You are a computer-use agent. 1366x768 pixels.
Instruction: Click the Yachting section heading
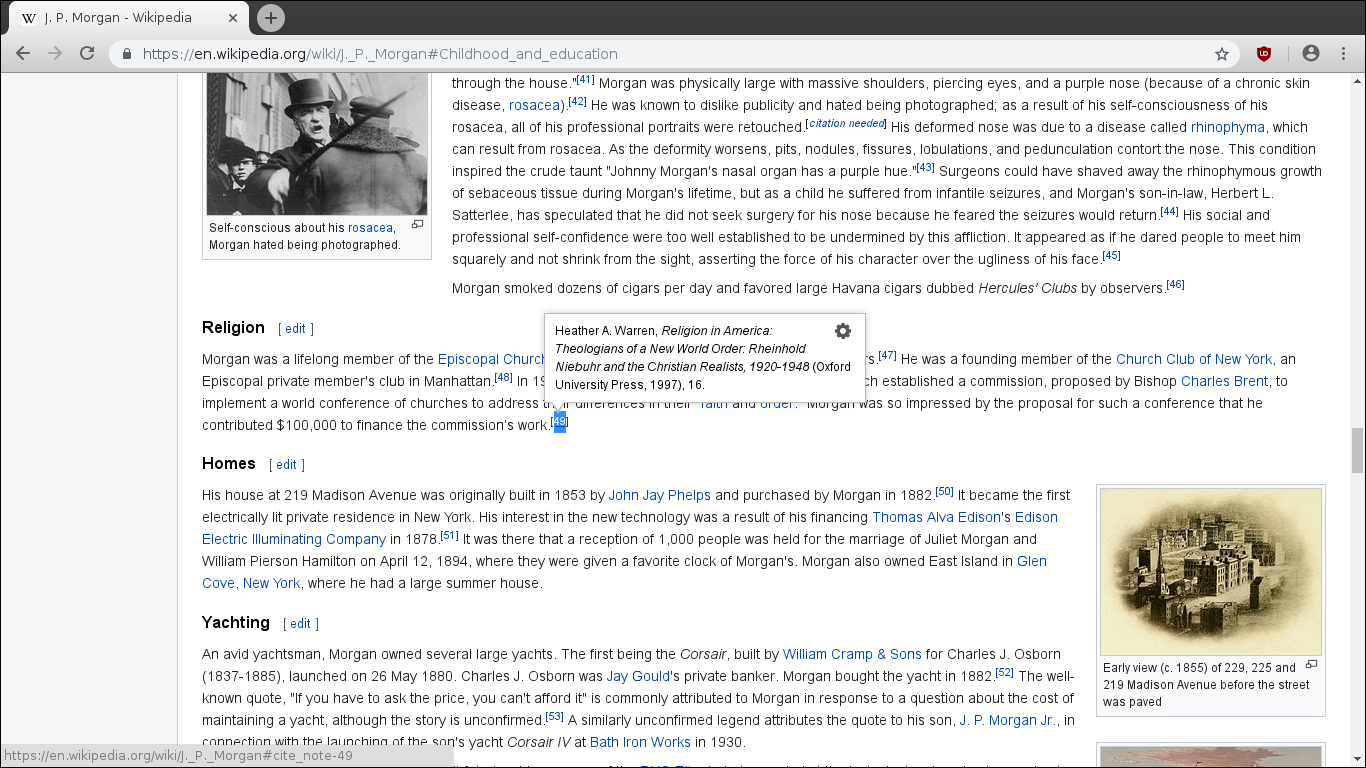(x=236, y=622)
